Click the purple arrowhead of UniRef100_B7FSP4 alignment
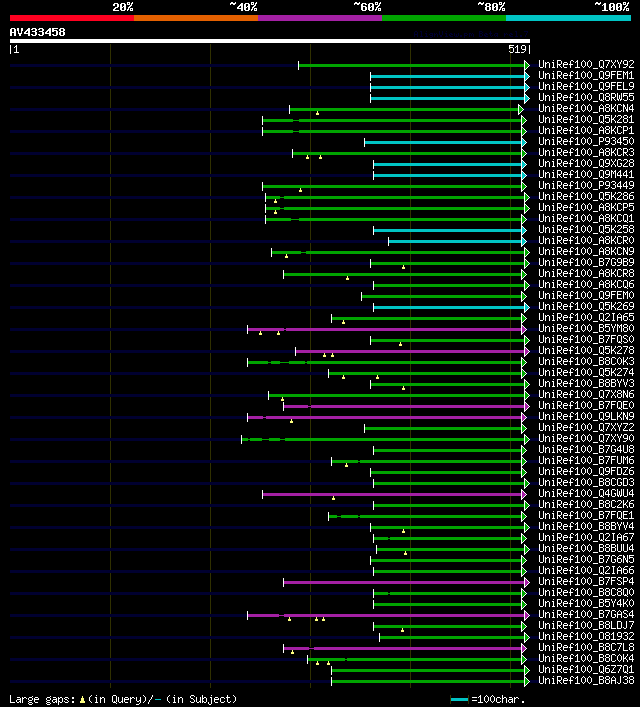Screen dimensions: 640x707 click(x=527, y=583)
